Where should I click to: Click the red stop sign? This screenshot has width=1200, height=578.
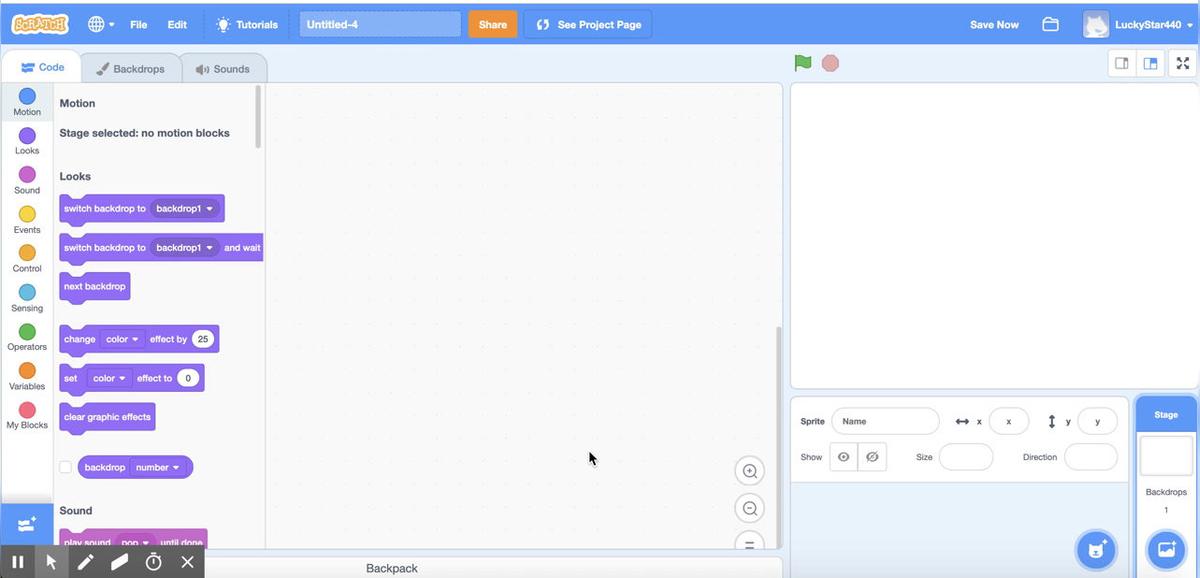tap(830, 63)
